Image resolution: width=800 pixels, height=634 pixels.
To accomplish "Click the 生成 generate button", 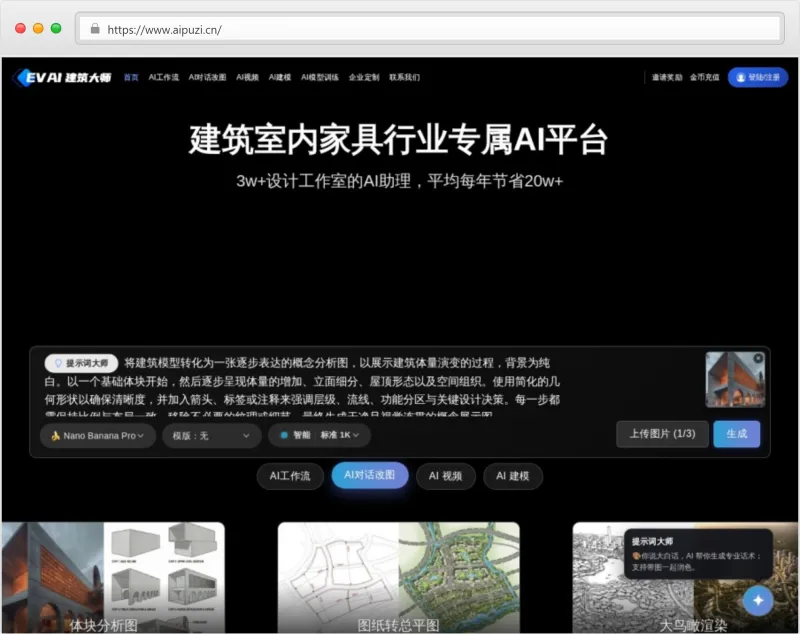I will (x=736, y=435).
